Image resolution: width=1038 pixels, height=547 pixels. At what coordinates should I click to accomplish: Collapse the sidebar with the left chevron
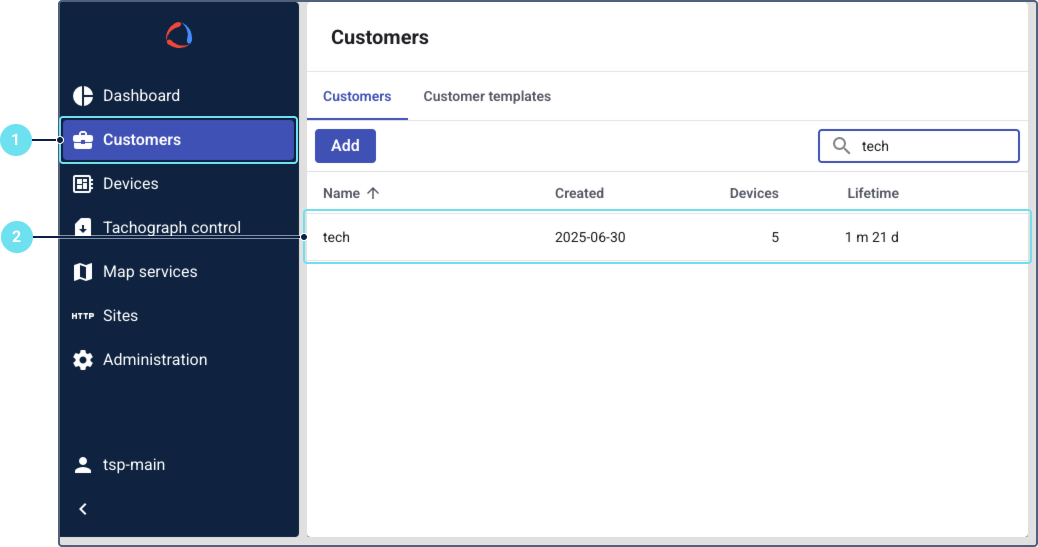pyautogui.click(x=83, y=509)
